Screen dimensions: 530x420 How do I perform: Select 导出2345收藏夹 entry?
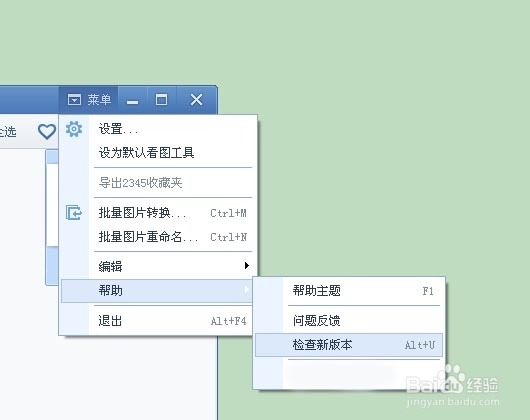coord(157,183)
